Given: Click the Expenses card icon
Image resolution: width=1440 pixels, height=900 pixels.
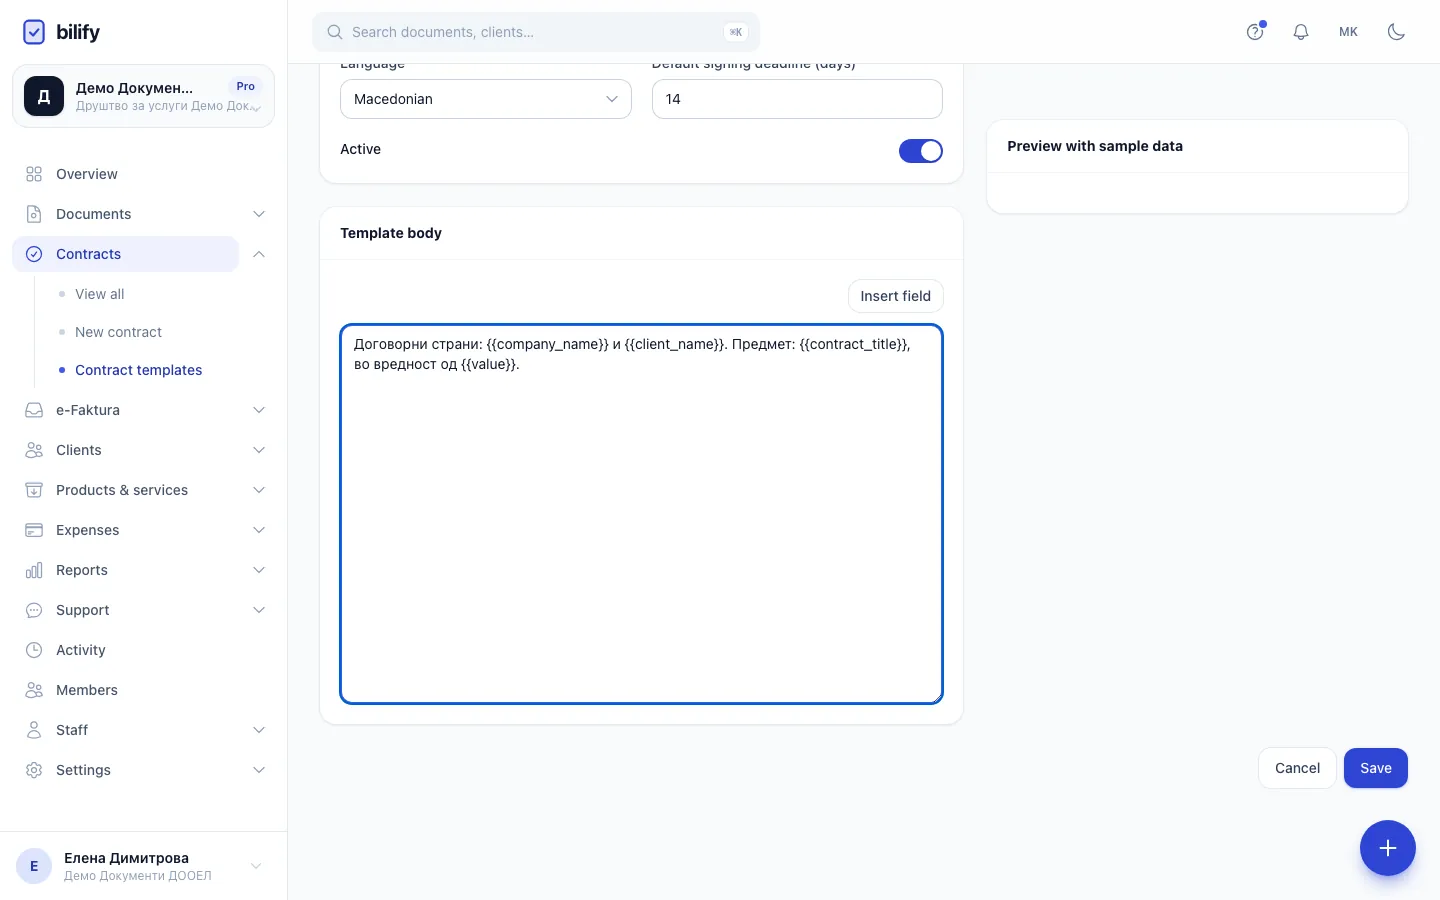Looking at the screenshot, I should click(34, 530).
